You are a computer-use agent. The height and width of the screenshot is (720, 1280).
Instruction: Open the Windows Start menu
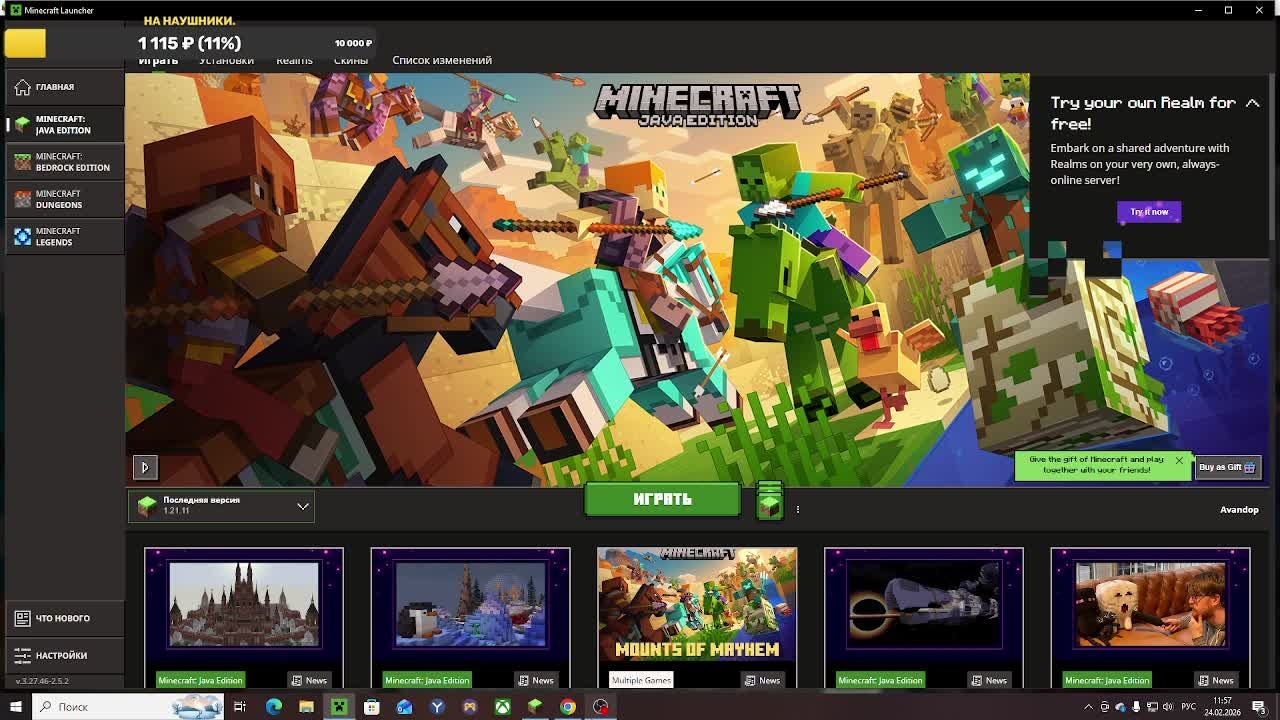click(x=15, y=707)
